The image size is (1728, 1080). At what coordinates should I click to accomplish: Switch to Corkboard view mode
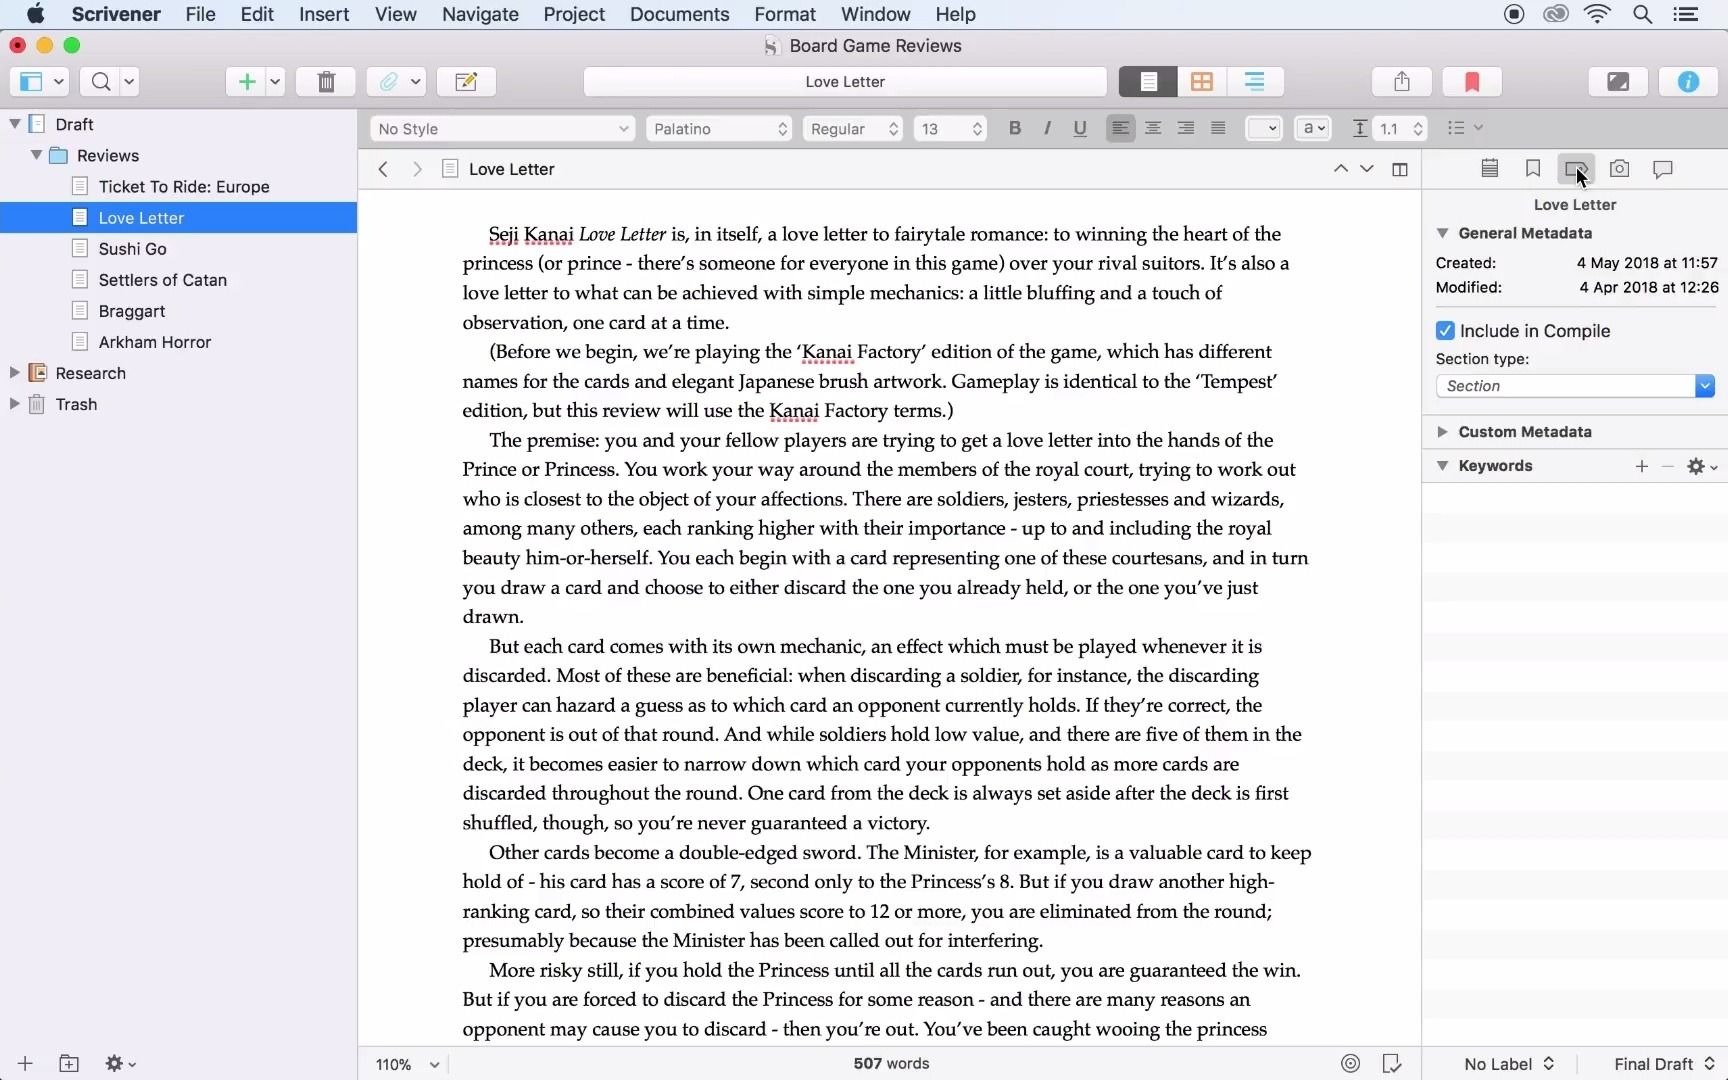[x=1202, y=82]
